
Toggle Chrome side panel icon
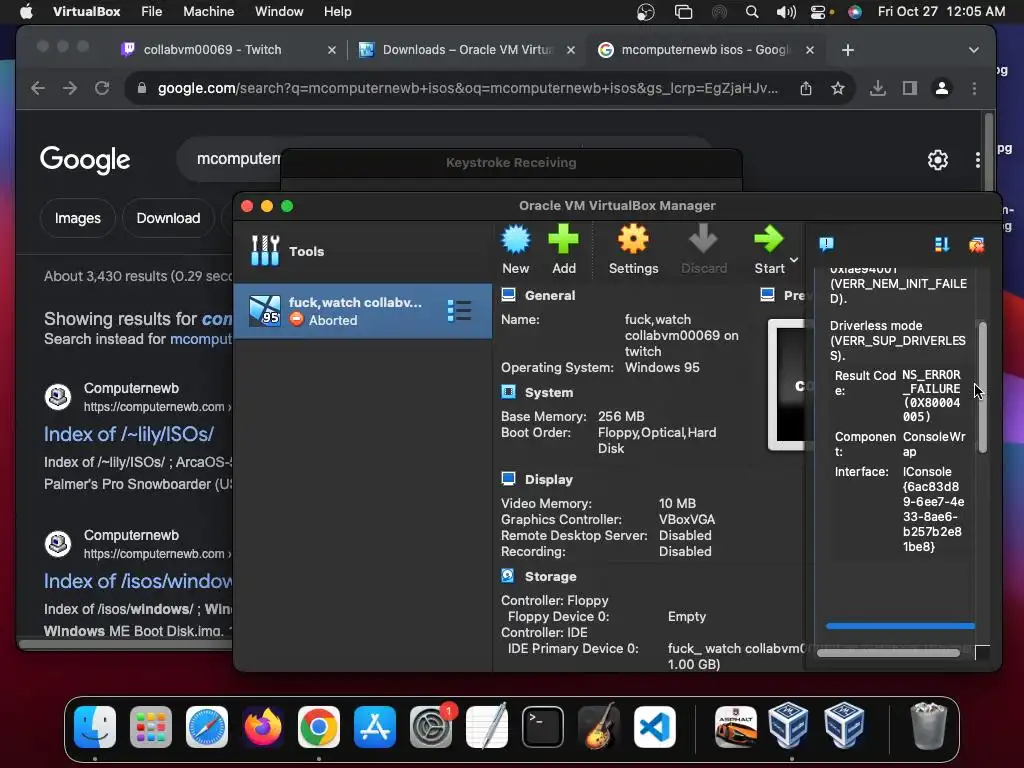click(x=910, y=88)
